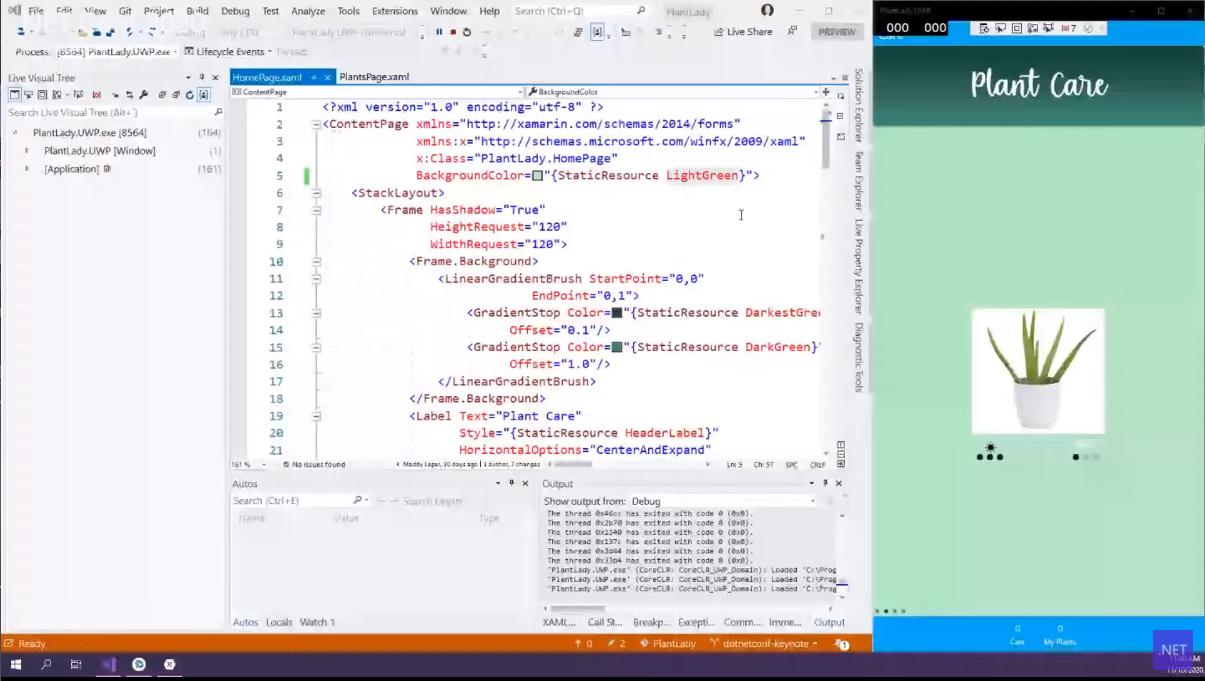Expand the PlantLady.UWP.exe tree node

pos(15,133)
